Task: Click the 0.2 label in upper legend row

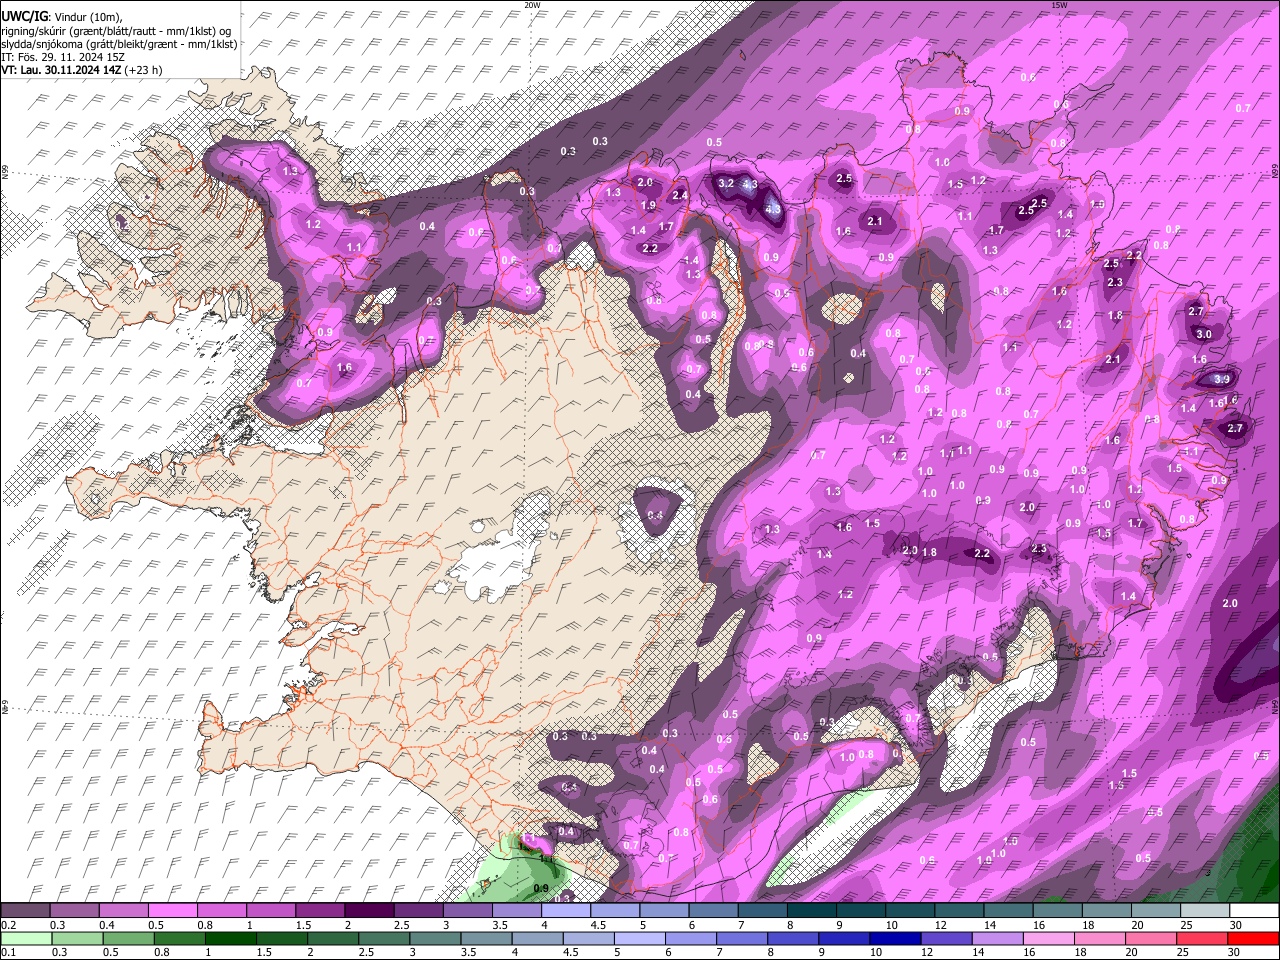Action: click(8, 925)
